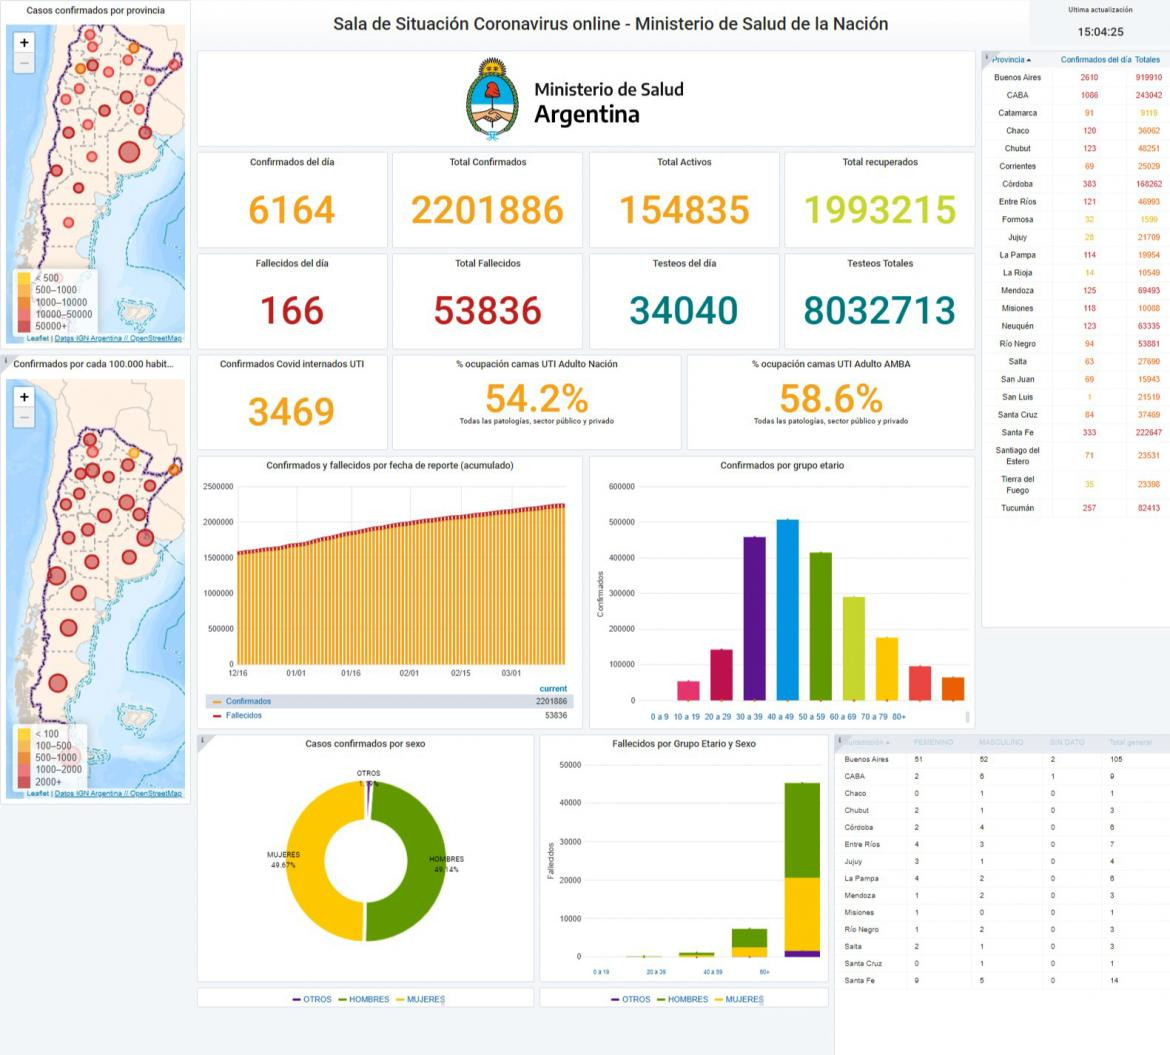
Task: Zoom in on the 'Confirmados por cada 100.000' map
Action: click(25, 397)
